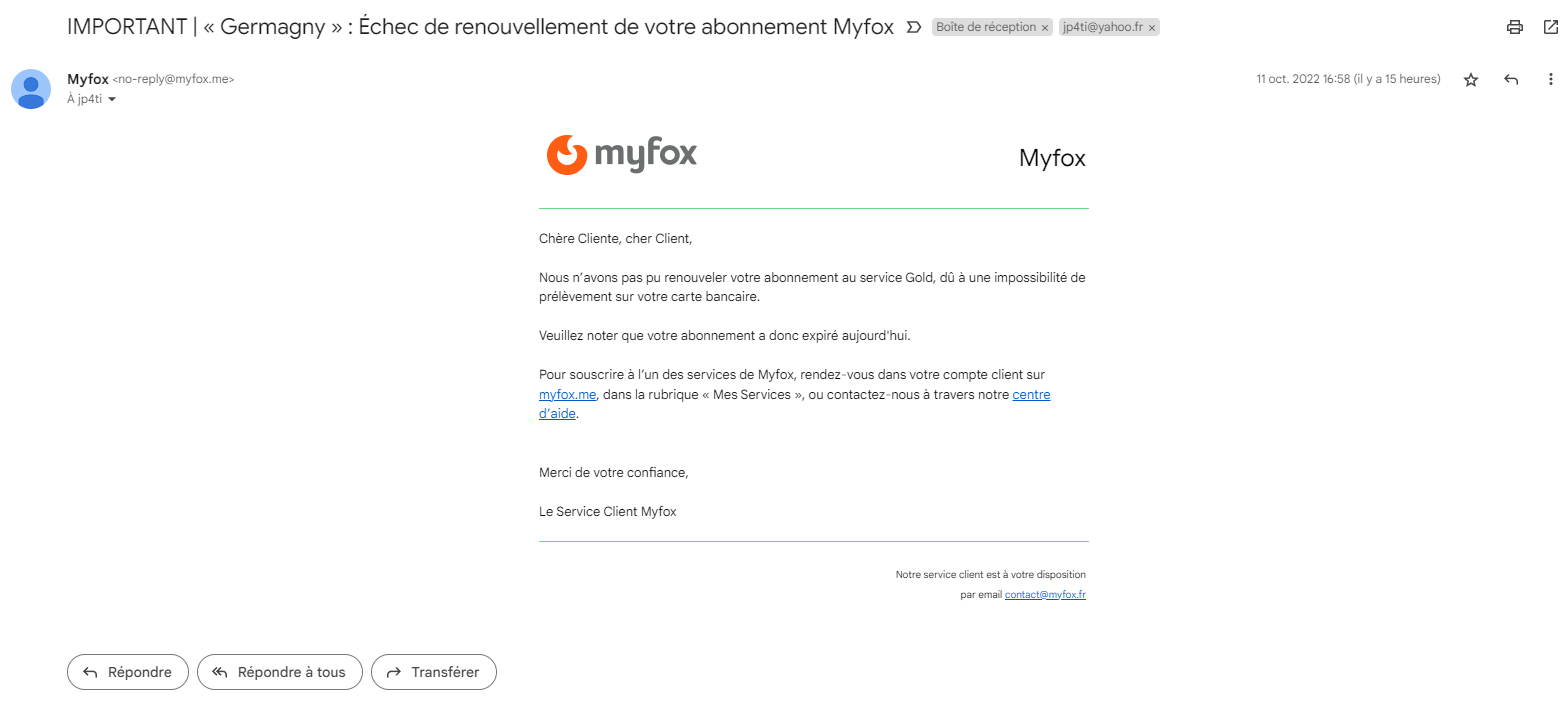Remove the jp4ti@yahoo.fr label
The height and width of the screenshot is (708, 1568).
(x=1152, y=28)
